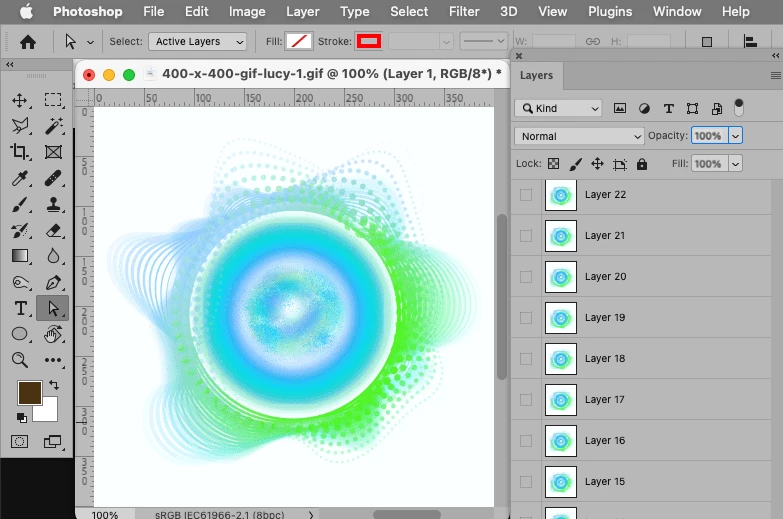Open the Normal blend mode dropdown

point(579,136)
